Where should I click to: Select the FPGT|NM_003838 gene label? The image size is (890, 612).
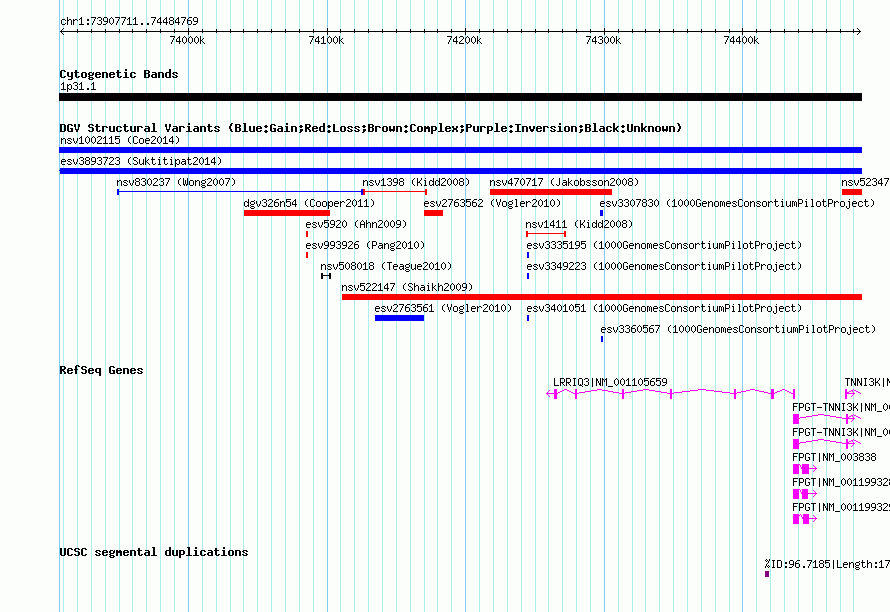point(834,457)
